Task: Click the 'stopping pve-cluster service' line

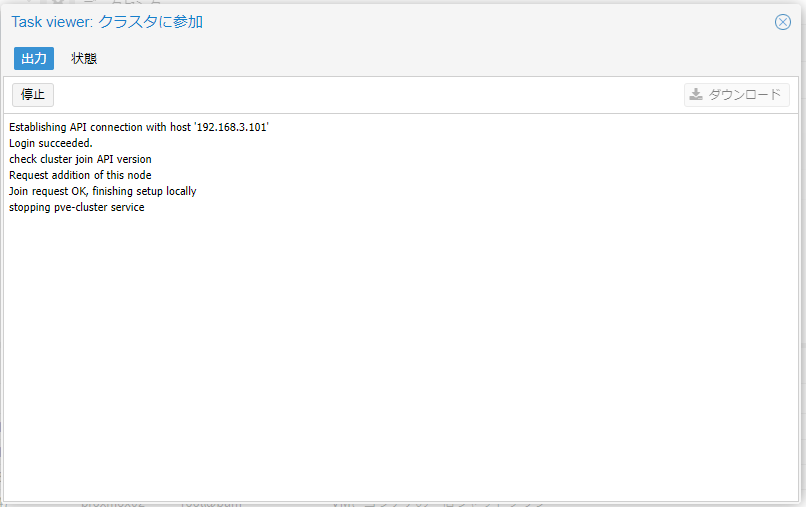Action: tap(76, 207)
